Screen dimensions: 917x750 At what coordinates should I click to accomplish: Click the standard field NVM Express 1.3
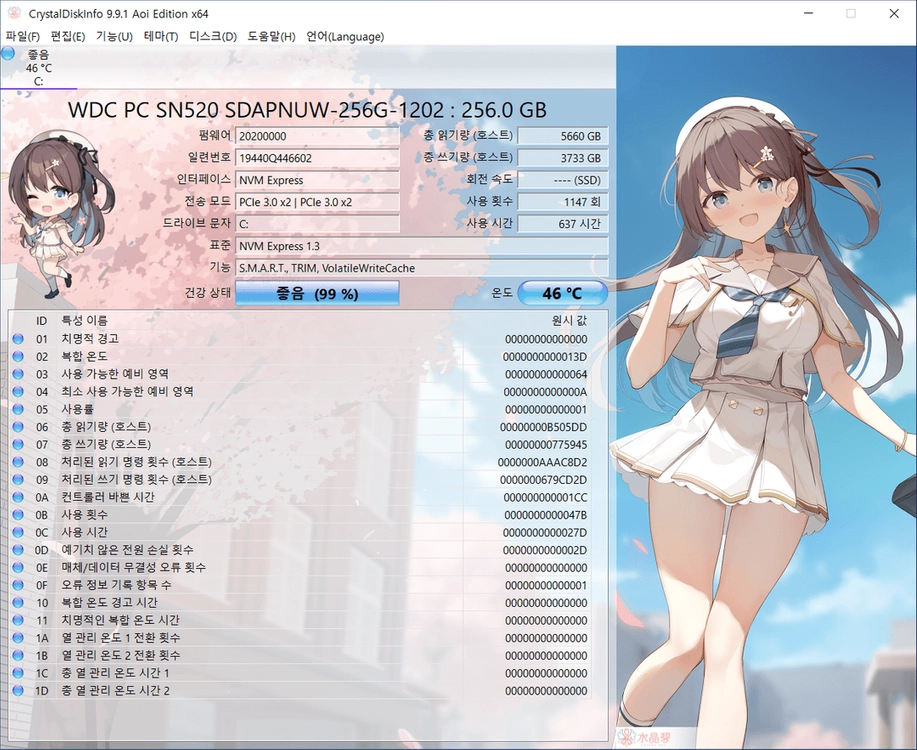tap(422, 246)
